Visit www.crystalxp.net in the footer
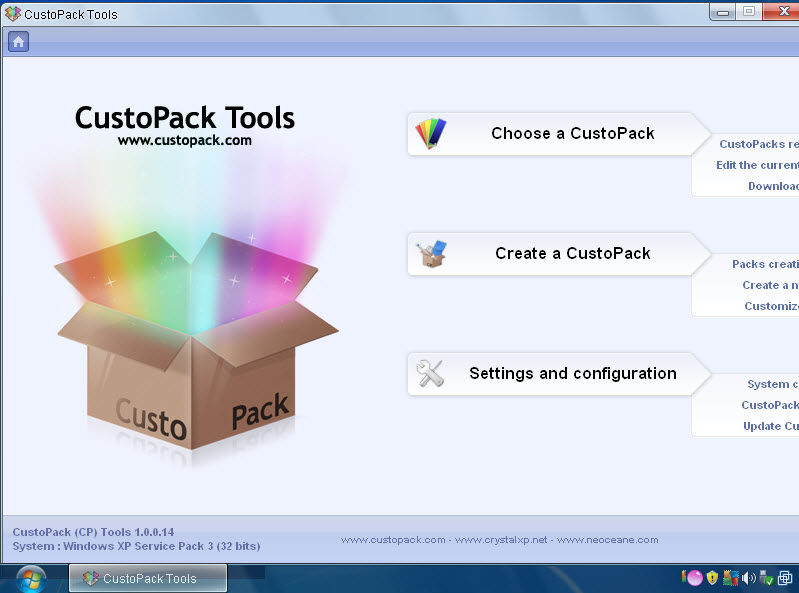The width and height of the screenshot is (799, 593). pyautogui.click(x=501, y=540)
